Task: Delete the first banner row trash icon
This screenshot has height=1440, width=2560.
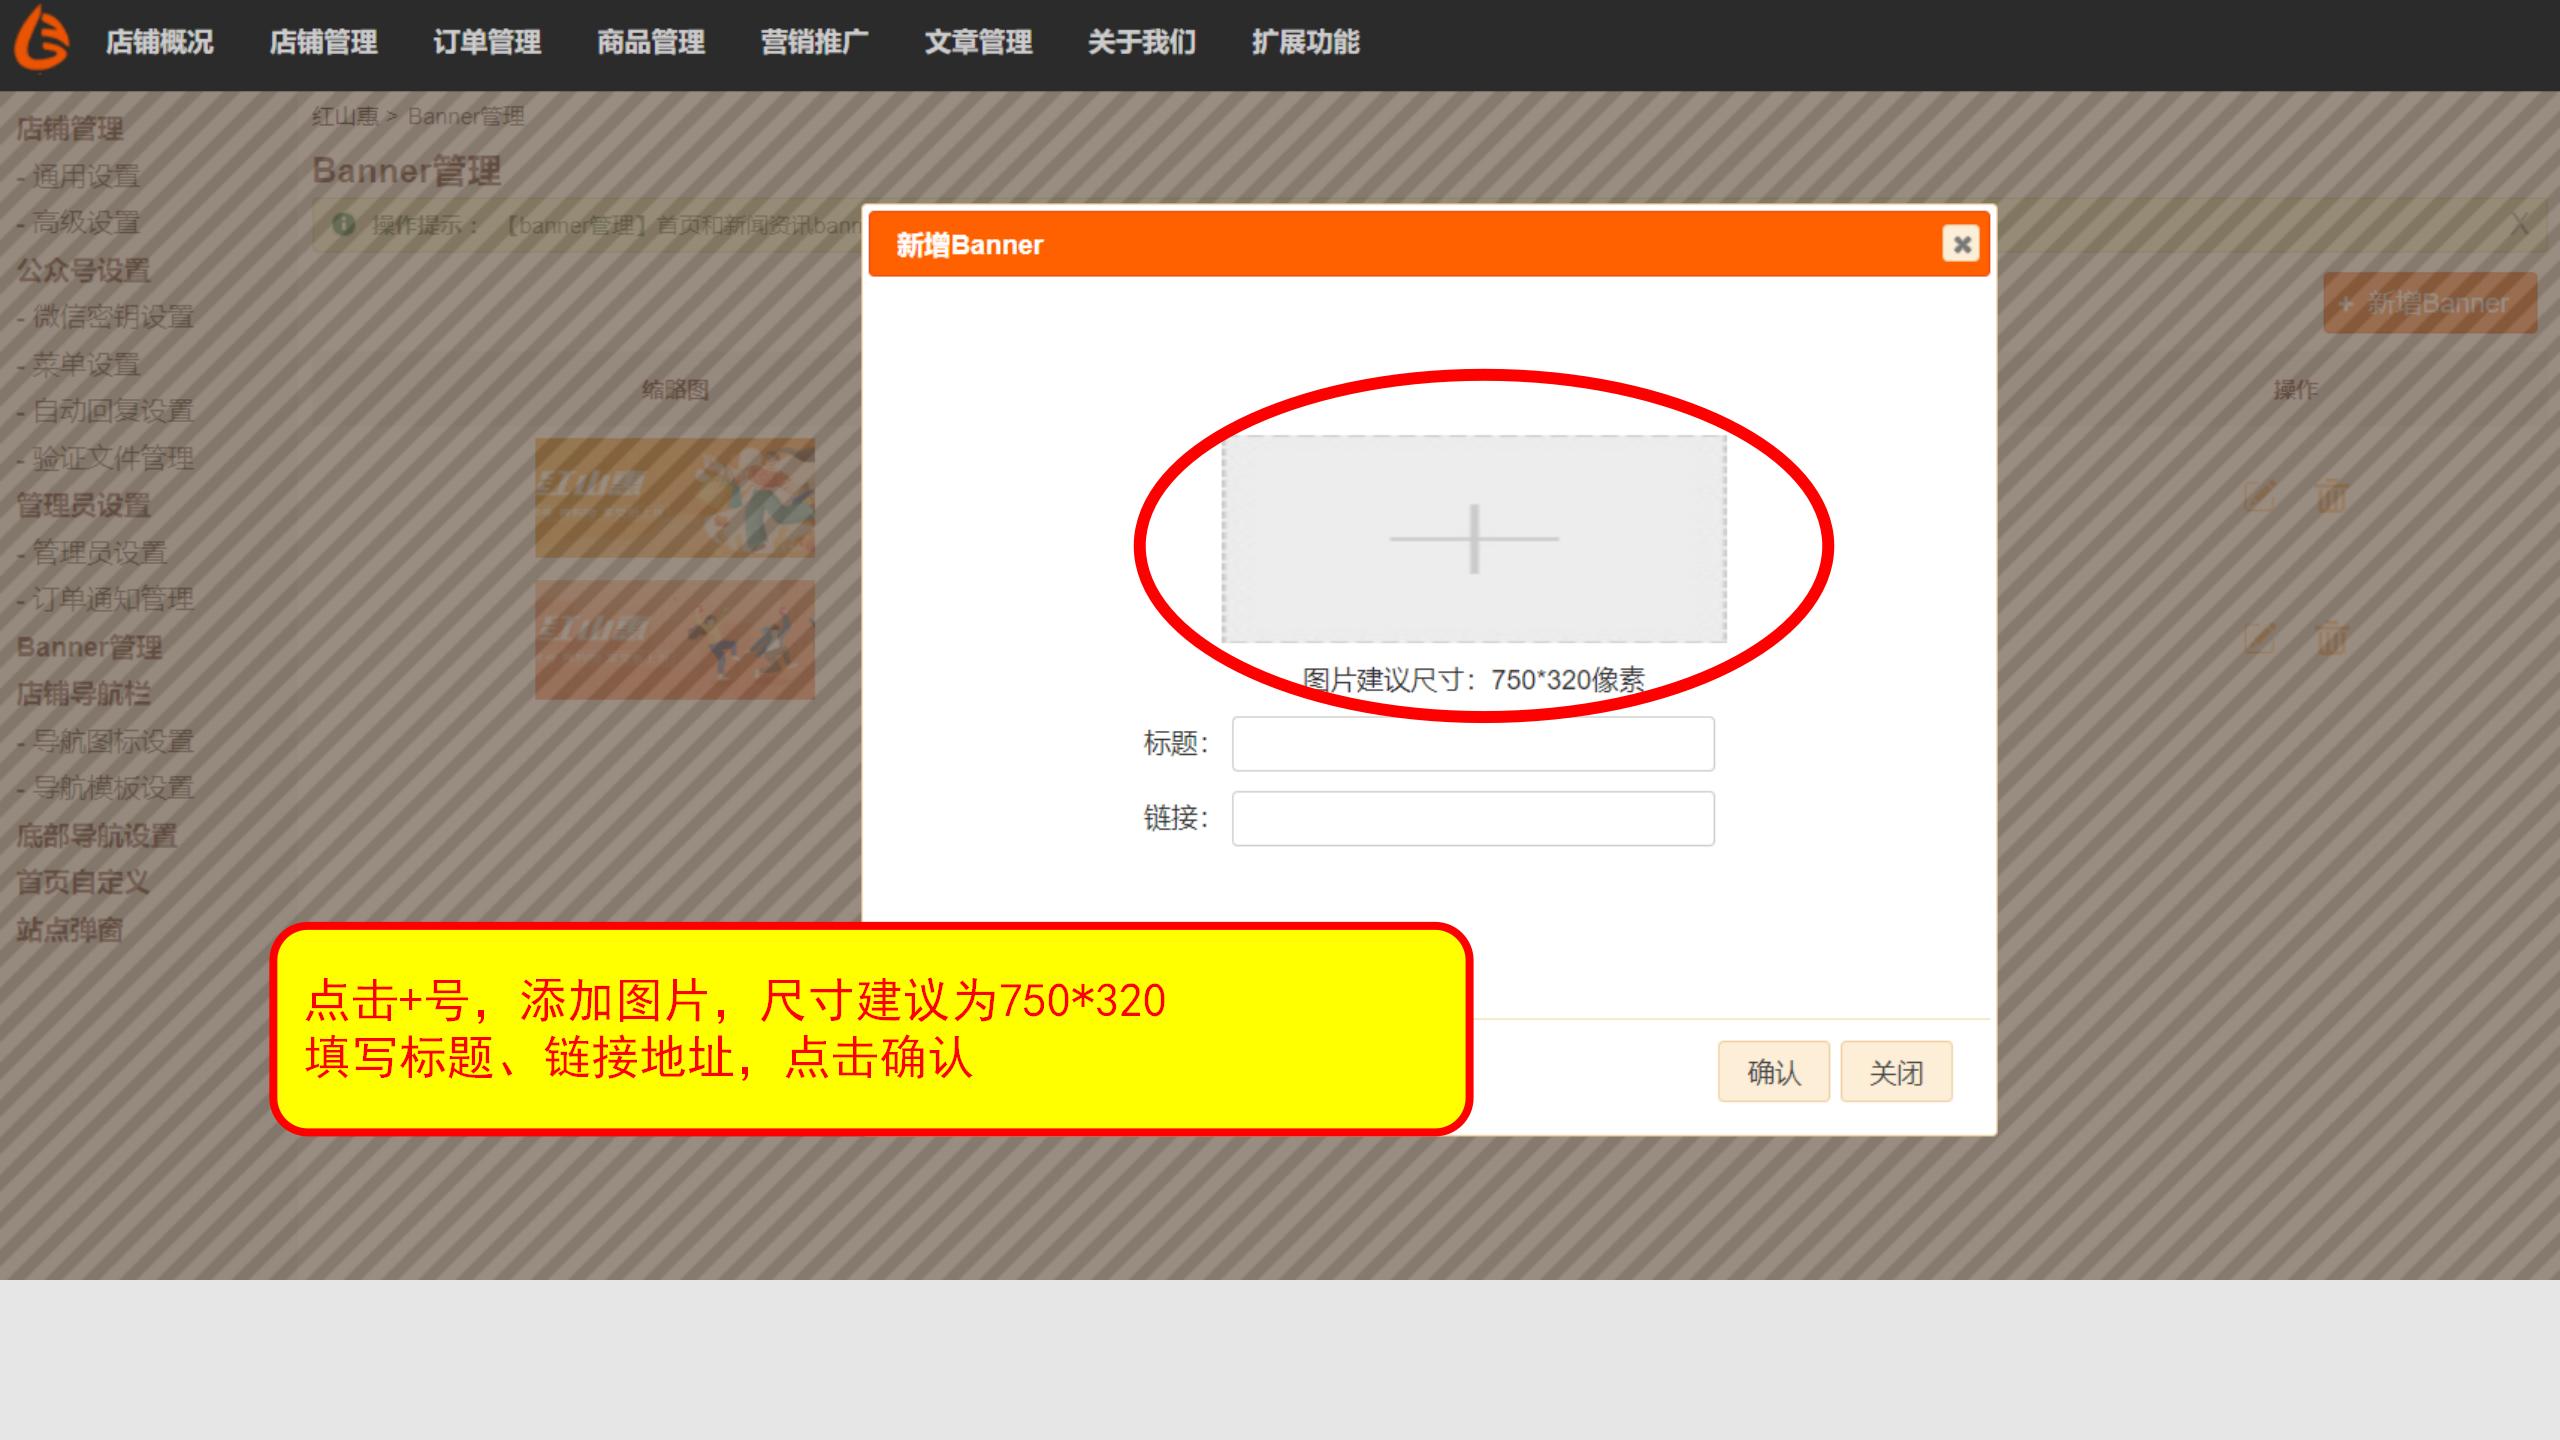Action: coord(2331,496)
